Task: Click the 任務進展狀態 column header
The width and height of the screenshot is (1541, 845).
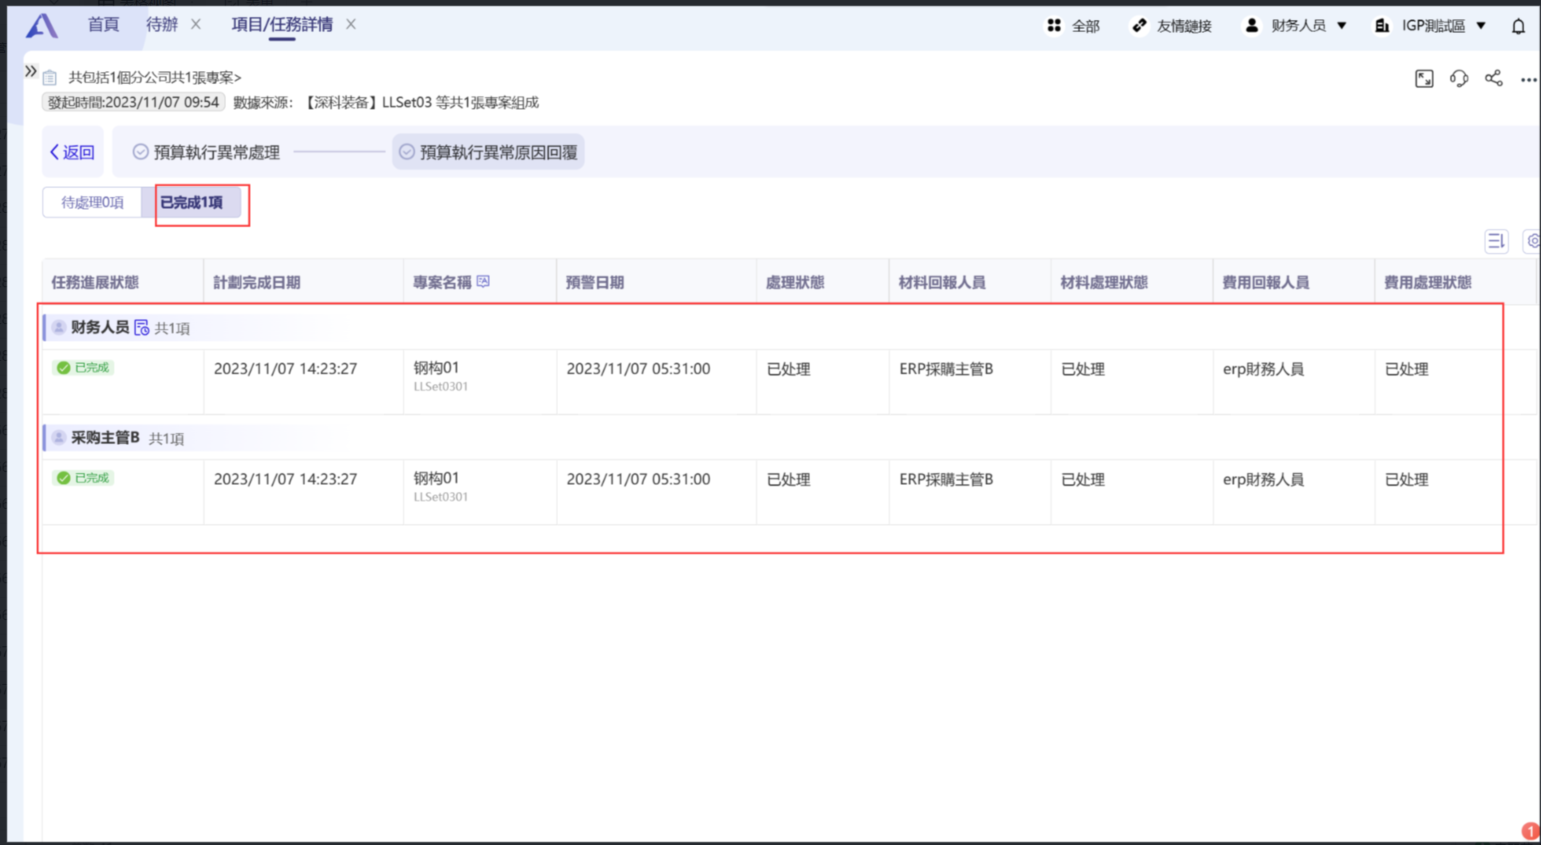Action: click(95, 282)
